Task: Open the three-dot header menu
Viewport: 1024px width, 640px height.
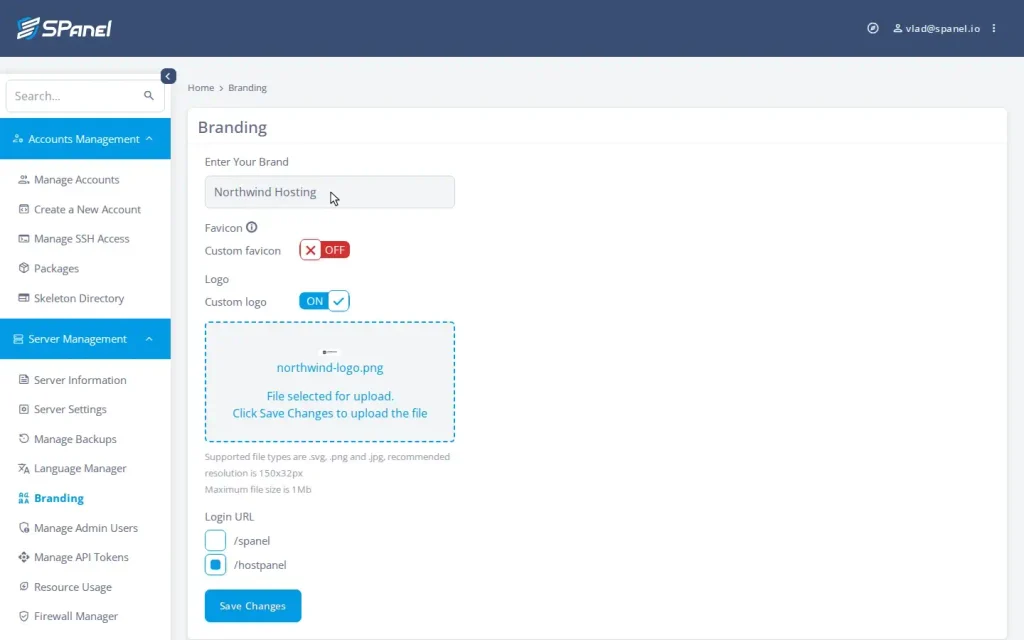Action: pyautogui.click(x=994, y=28)
